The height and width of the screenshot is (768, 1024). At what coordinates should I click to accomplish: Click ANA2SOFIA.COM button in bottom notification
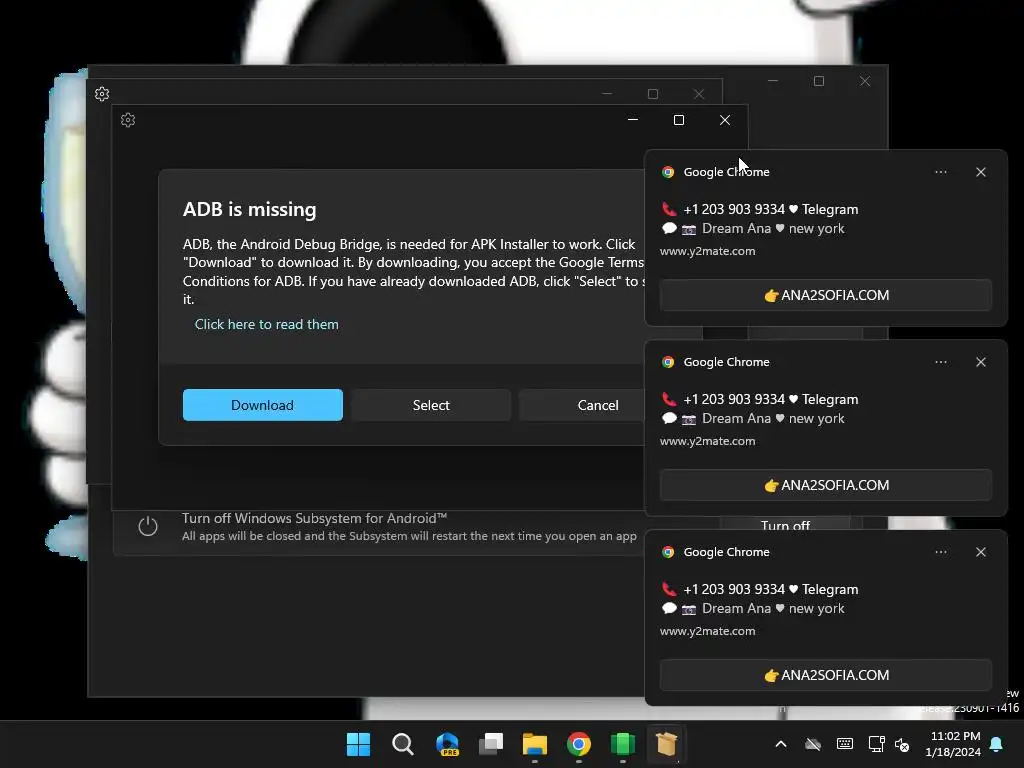[x=825, y=675]
